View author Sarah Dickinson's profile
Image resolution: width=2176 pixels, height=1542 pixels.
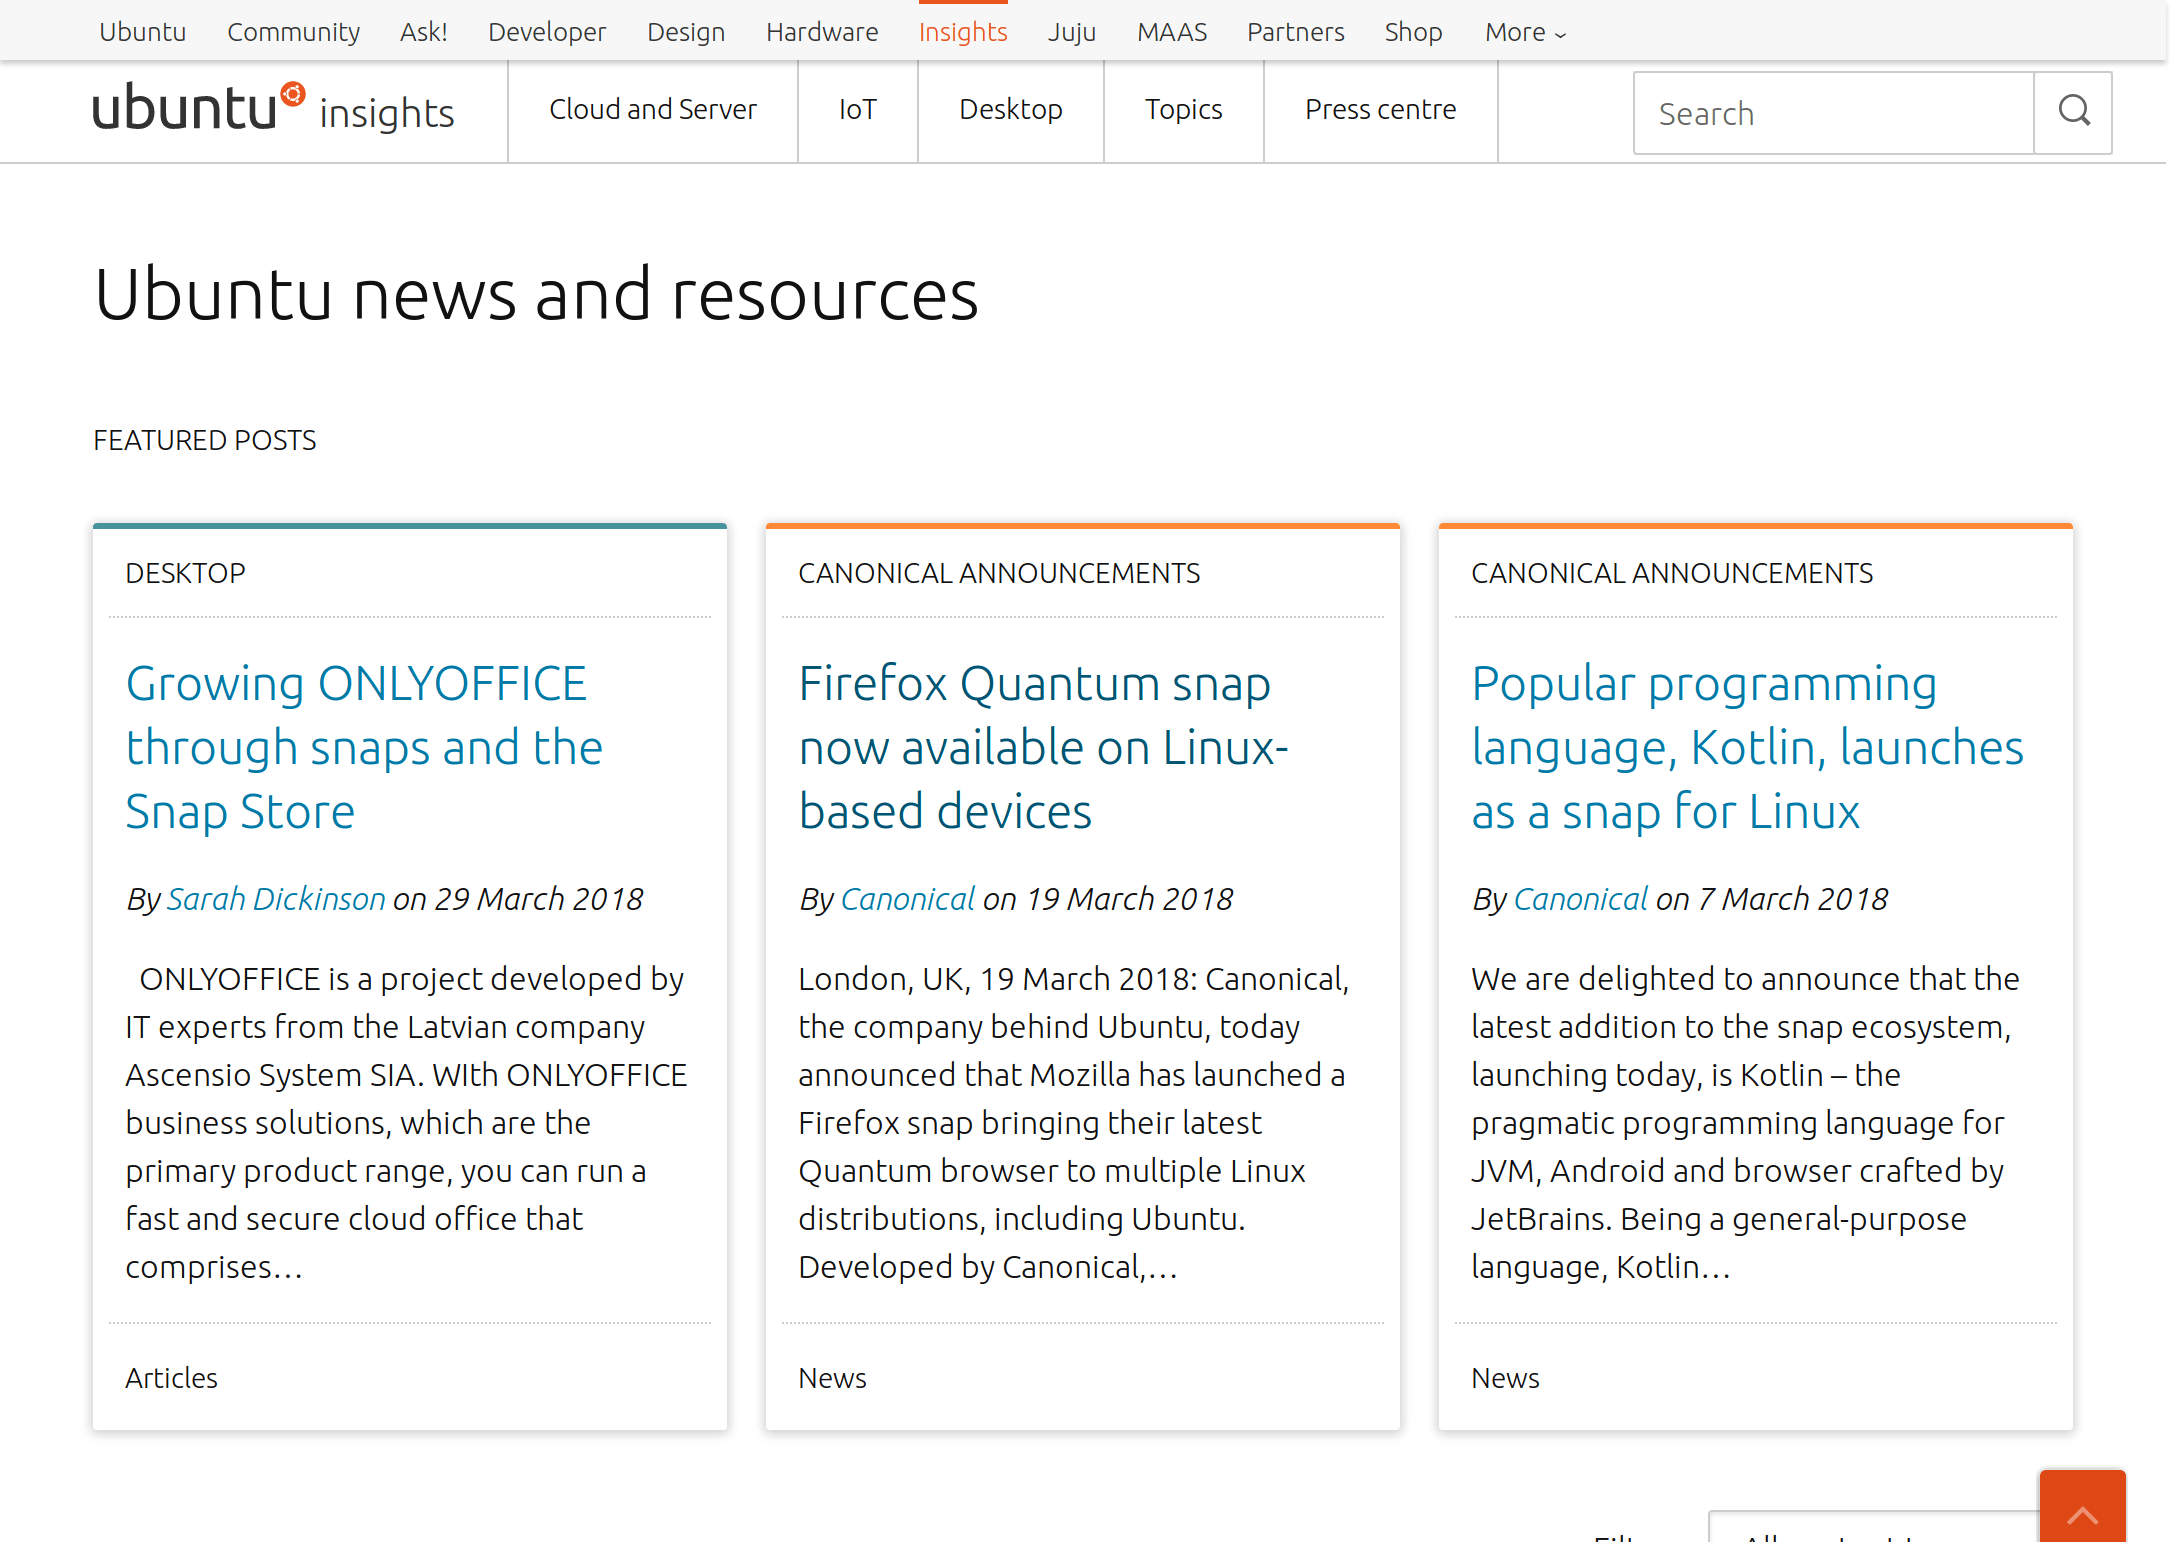tap(275, 899)
